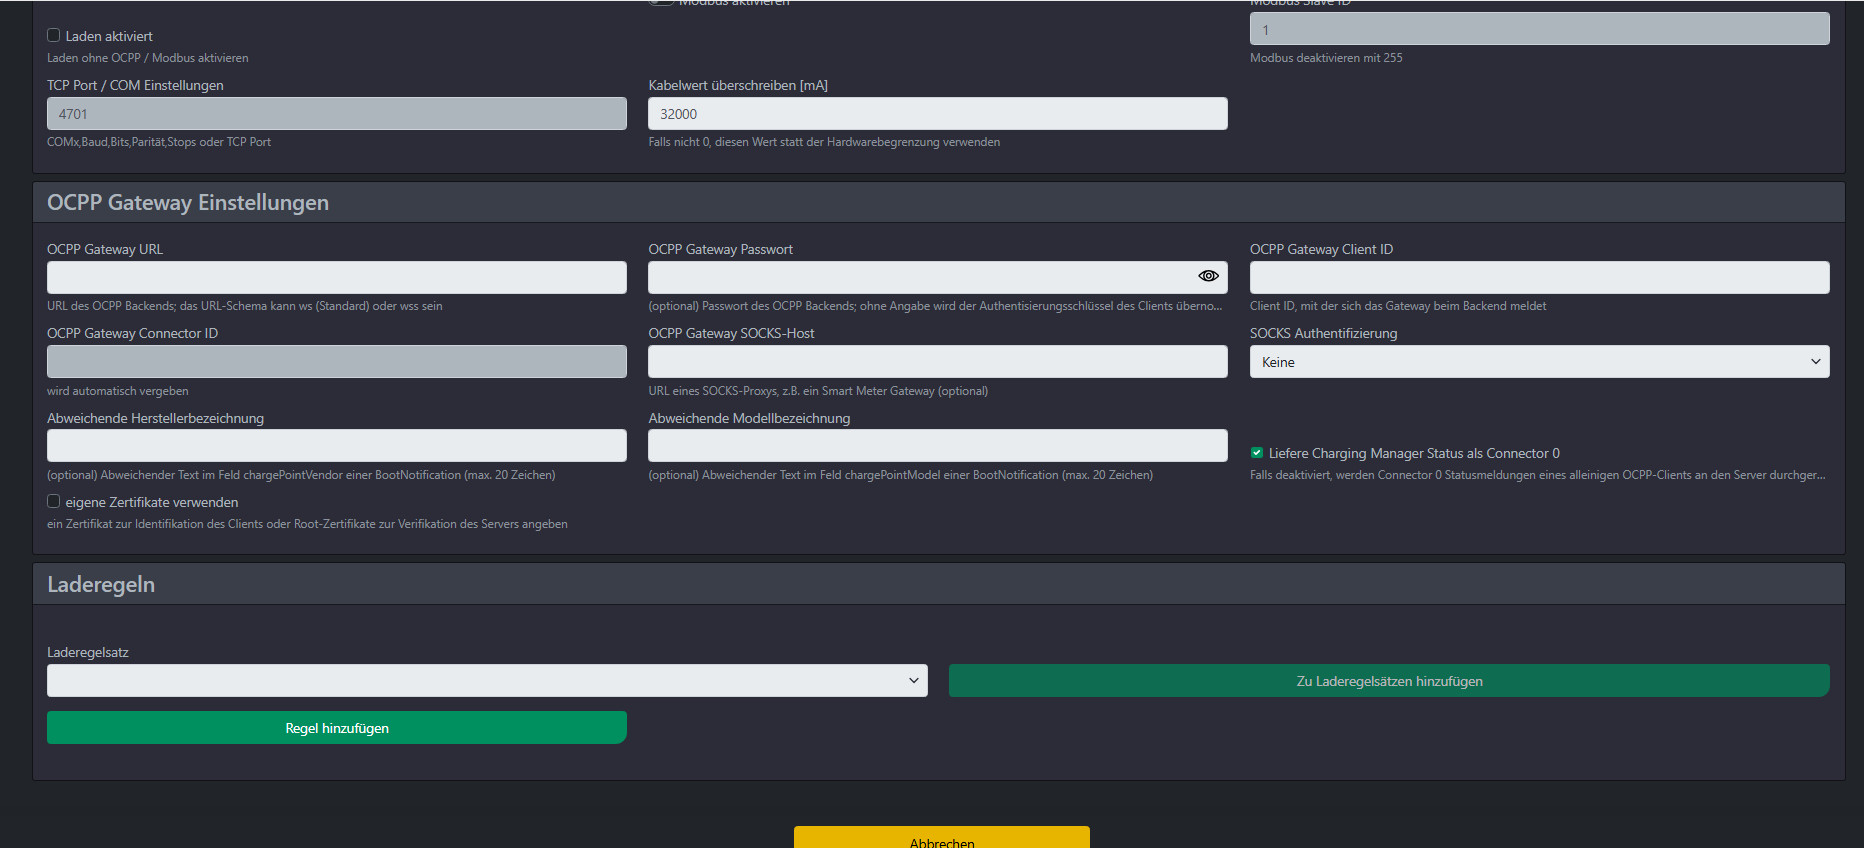The width and height of the screenshot is (1864, 848).
Task: Show password with the eye icon
Action: click(1208, 276)
